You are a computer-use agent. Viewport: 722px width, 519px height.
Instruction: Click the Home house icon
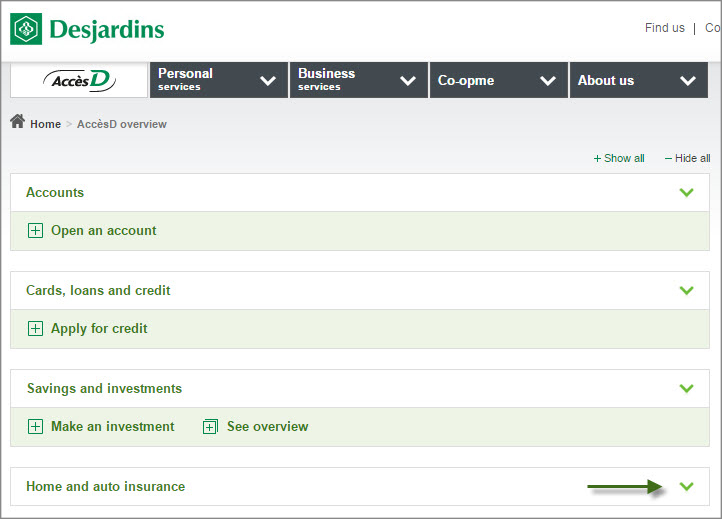17,122
